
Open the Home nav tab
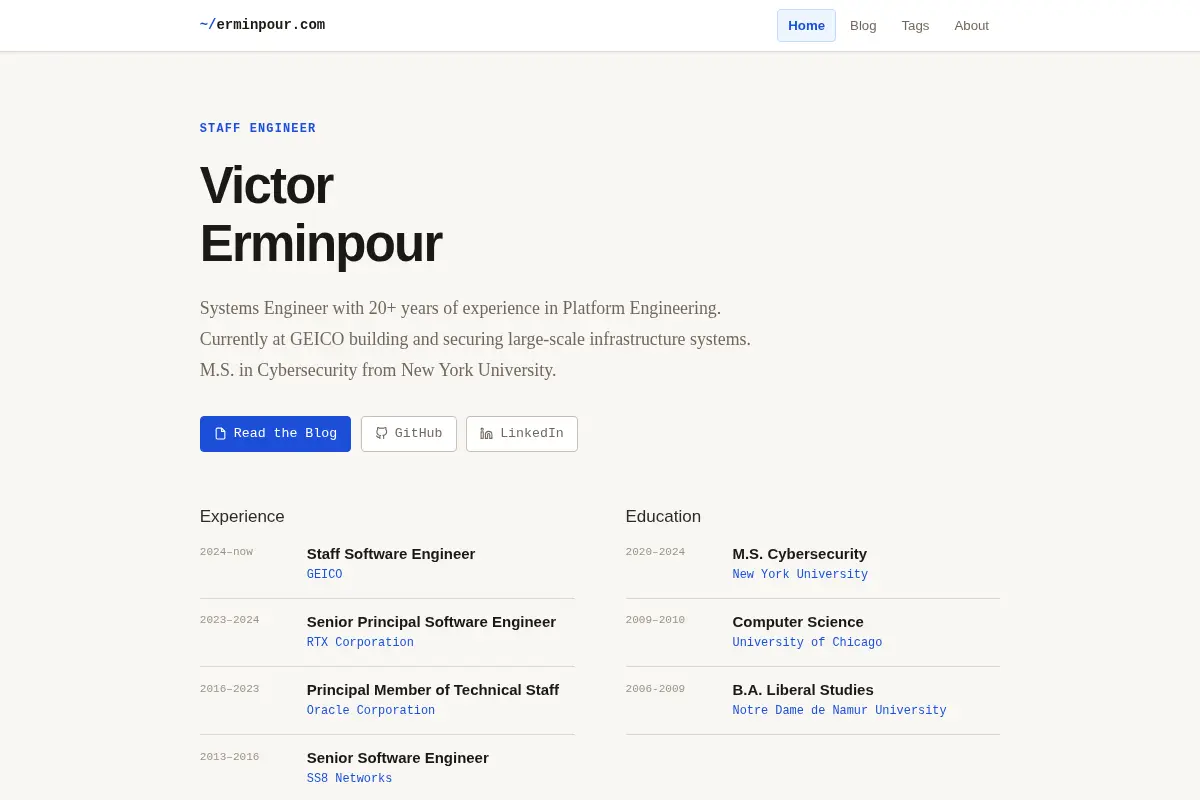tap(806, 26)
